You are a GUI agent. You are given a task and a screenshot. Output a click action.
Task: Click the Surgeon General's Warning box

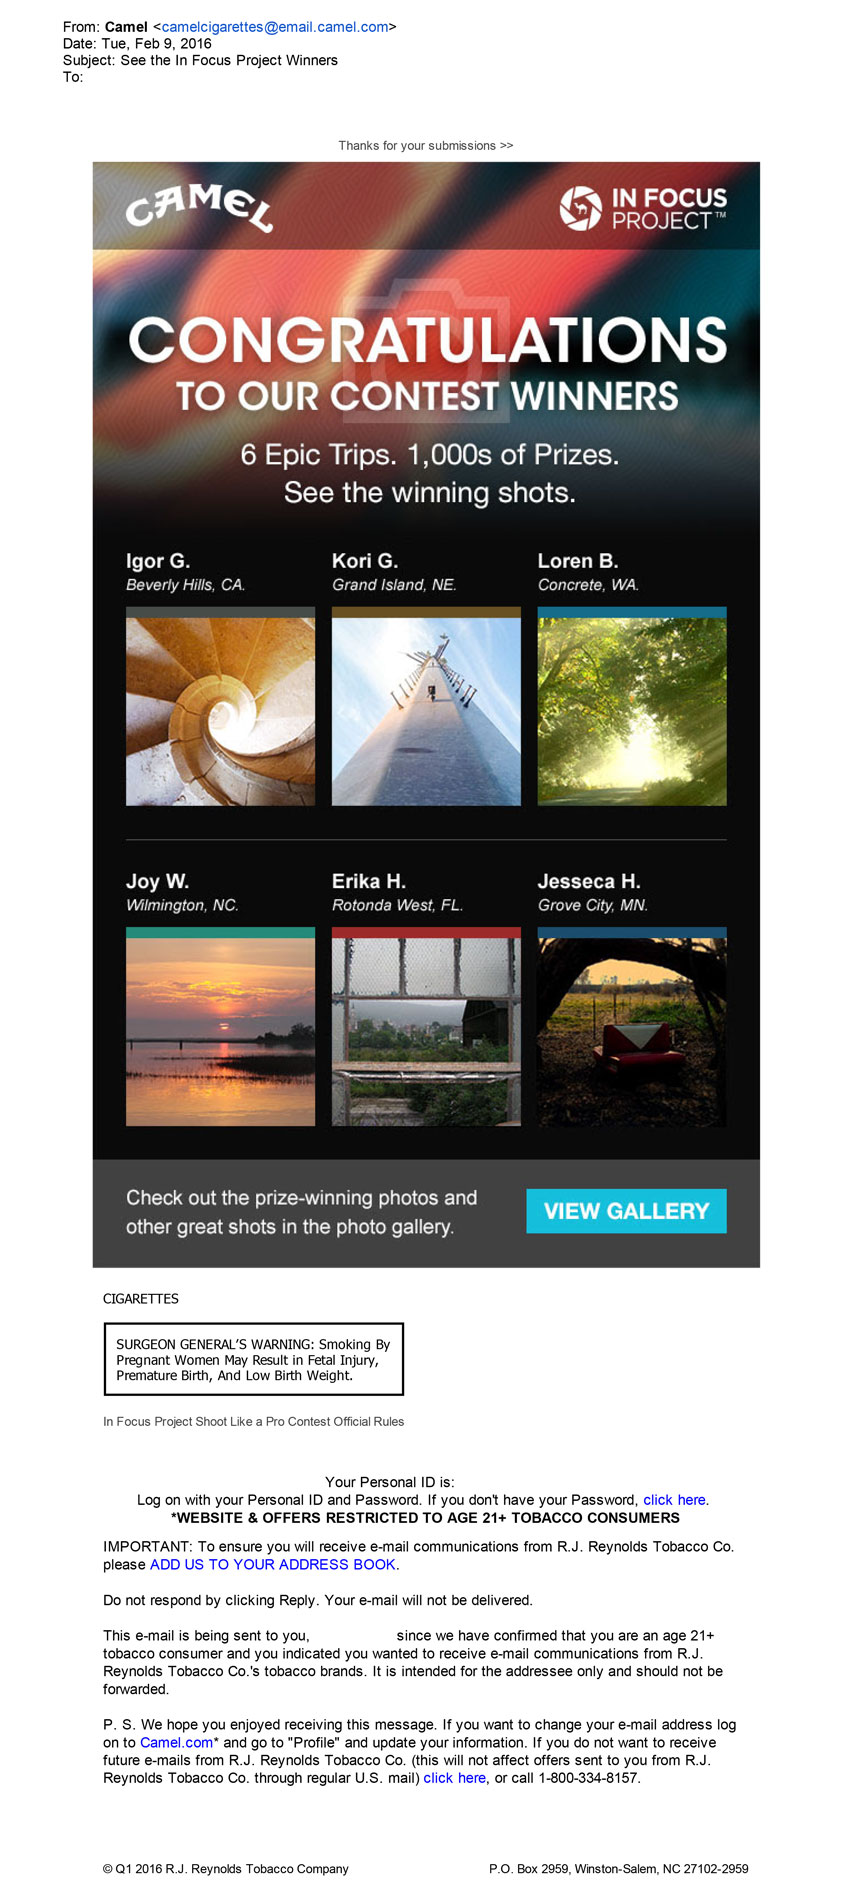[254, 1359]
